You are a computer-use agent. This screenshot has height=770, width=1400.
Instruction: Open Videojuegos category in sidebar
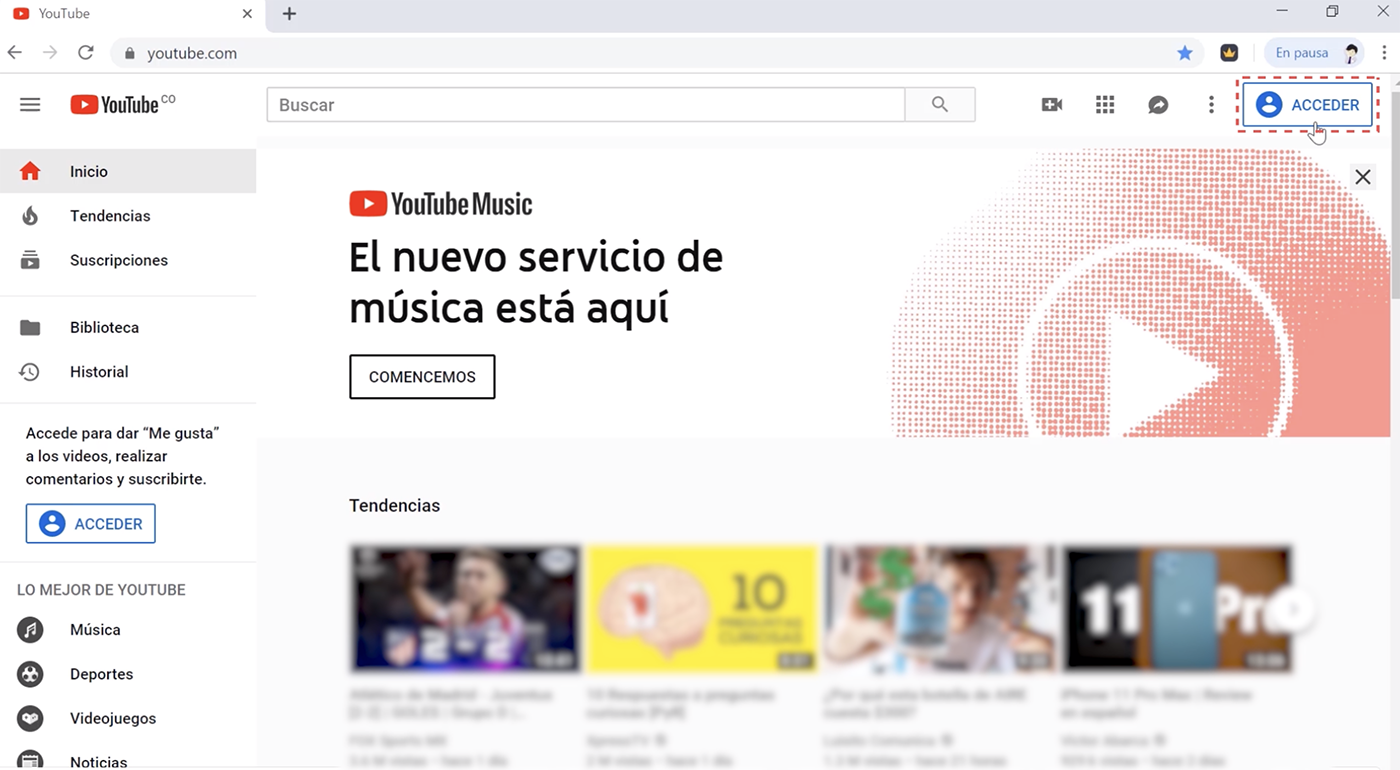pos(128,718)
